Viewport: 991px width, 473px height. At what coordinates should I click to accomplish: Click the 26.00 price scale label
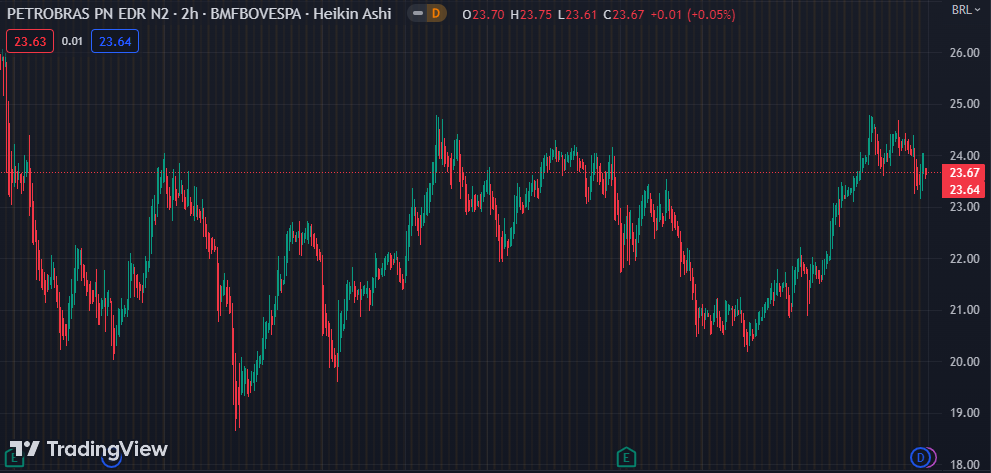point(964,52)
